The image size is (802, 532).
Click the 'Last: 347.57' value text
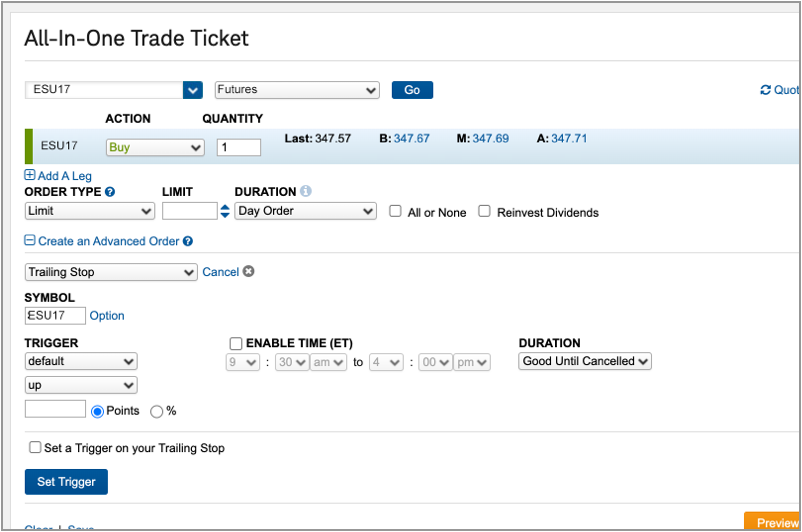point(318,139)
